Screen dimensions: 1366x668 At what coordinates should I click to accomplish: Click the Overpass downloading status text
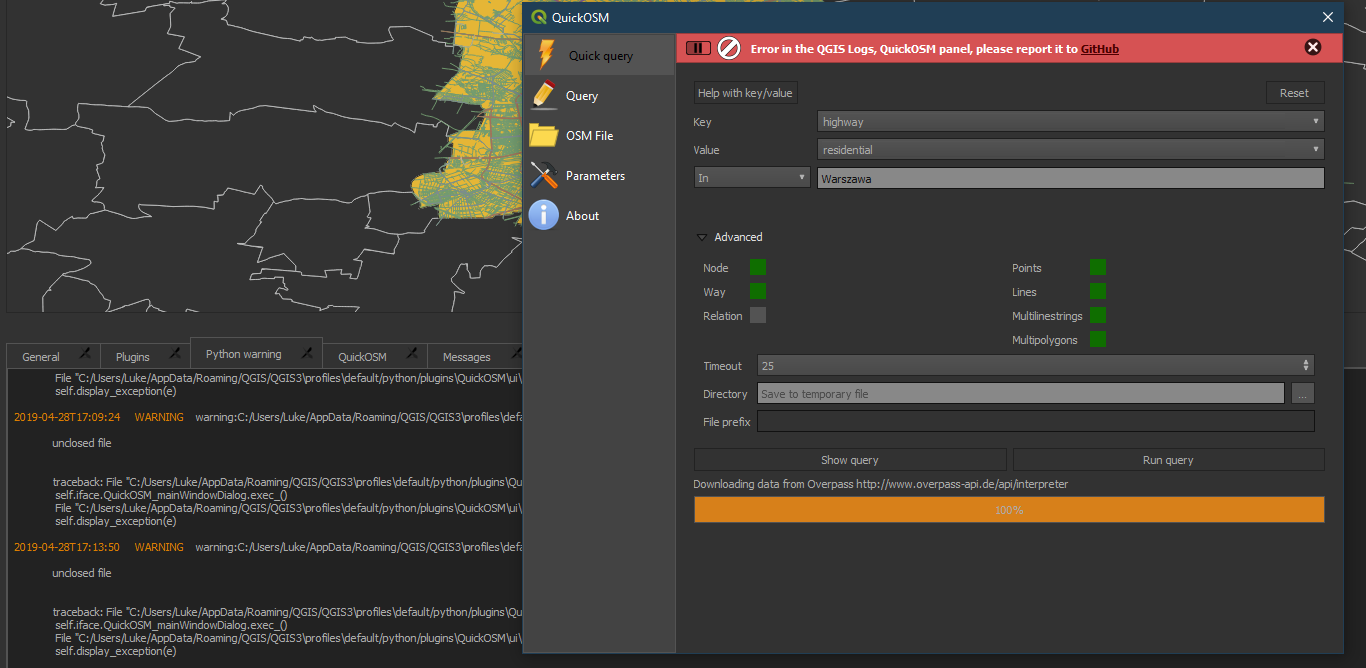[x=881, y=484]
